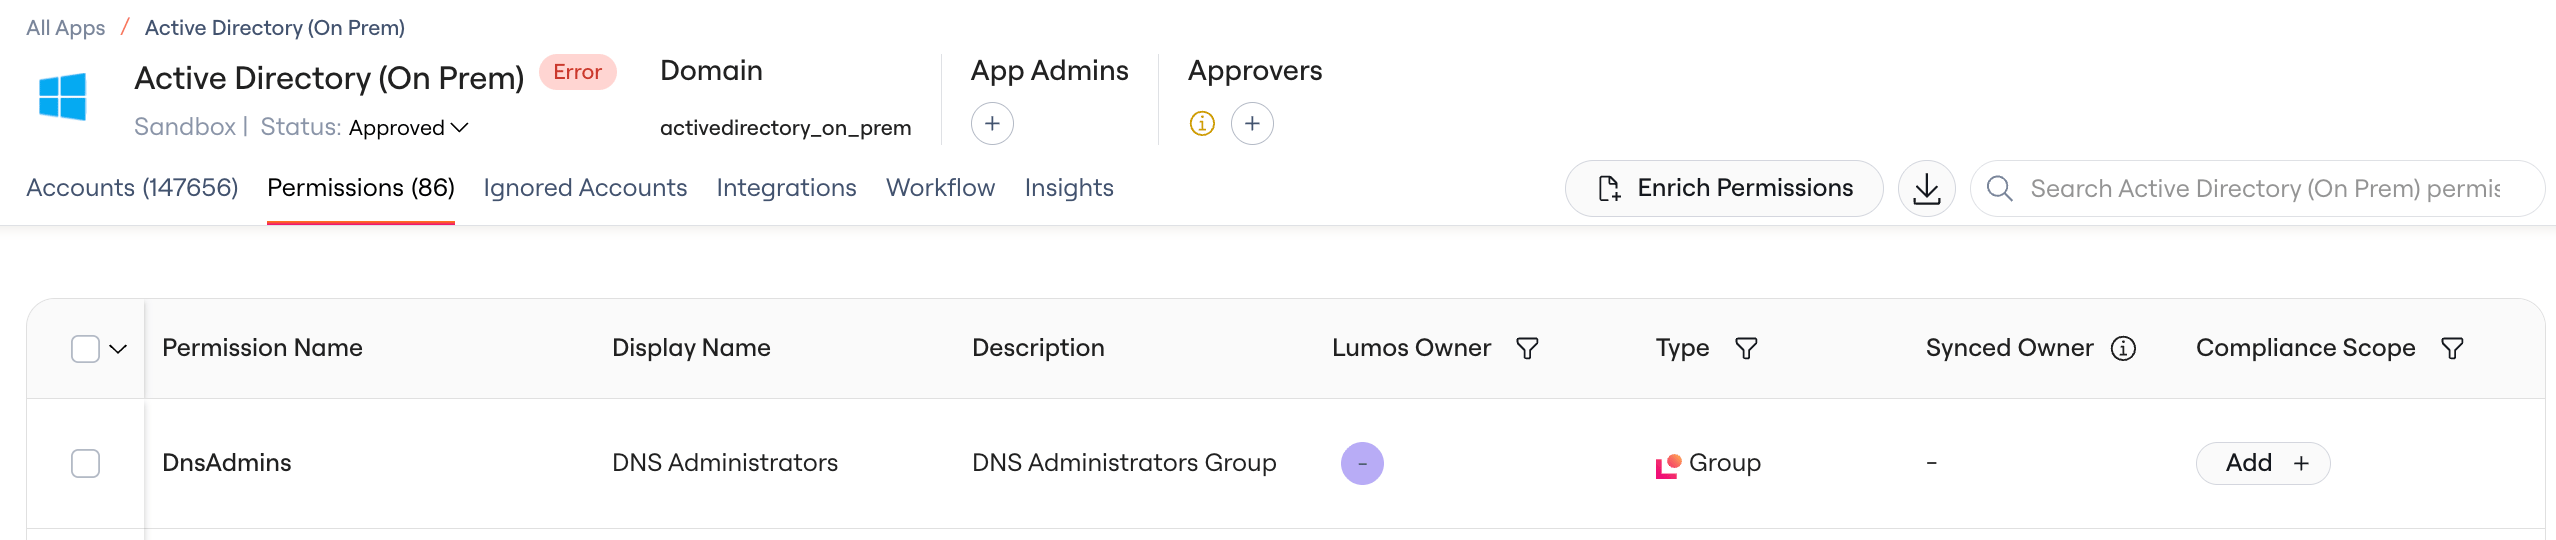Viewport: 2556px width, 540px height.
Task: Click the download permissions icon
Action: click(1926, 188)
